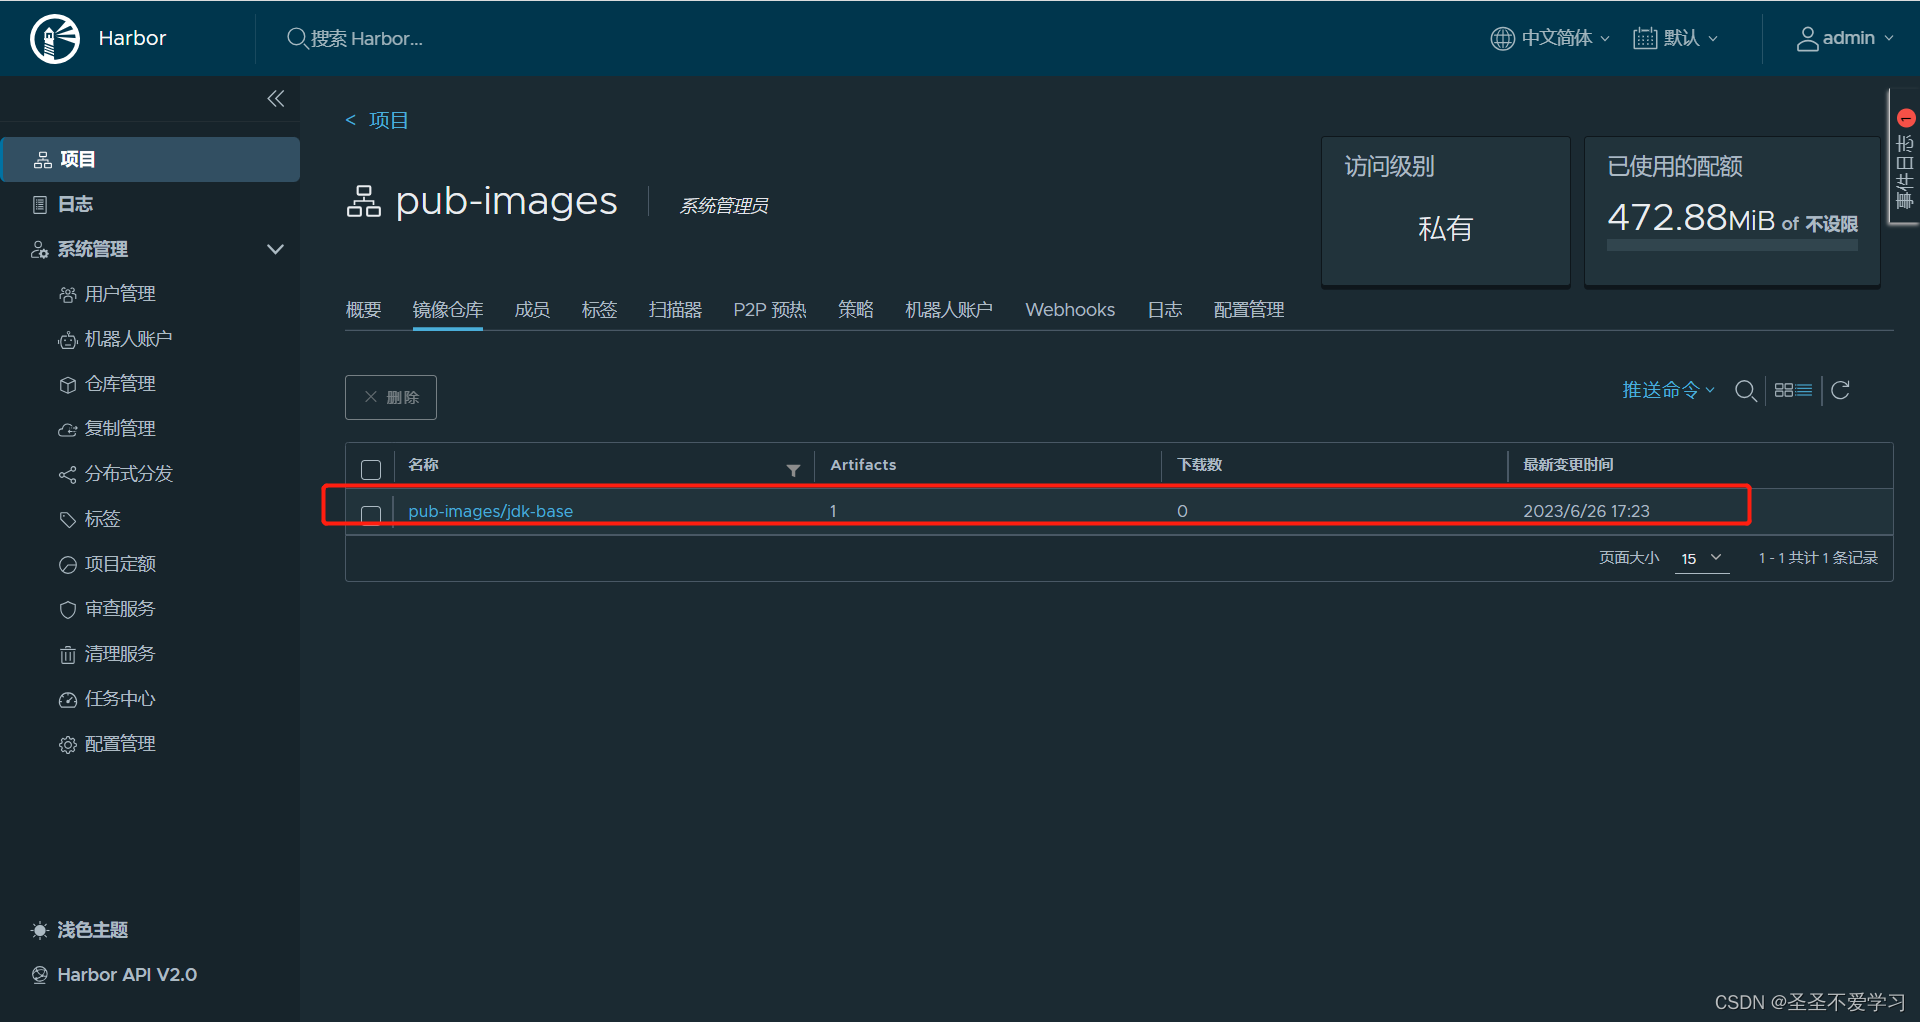Open 审查服务 in the sidebar

point(120,609)
